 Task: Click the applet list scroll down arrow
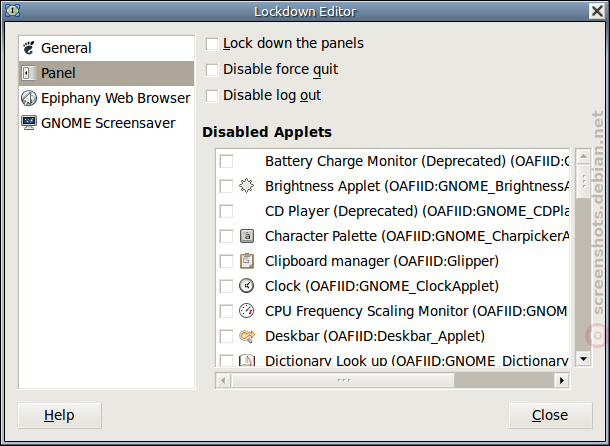(583, 358)
